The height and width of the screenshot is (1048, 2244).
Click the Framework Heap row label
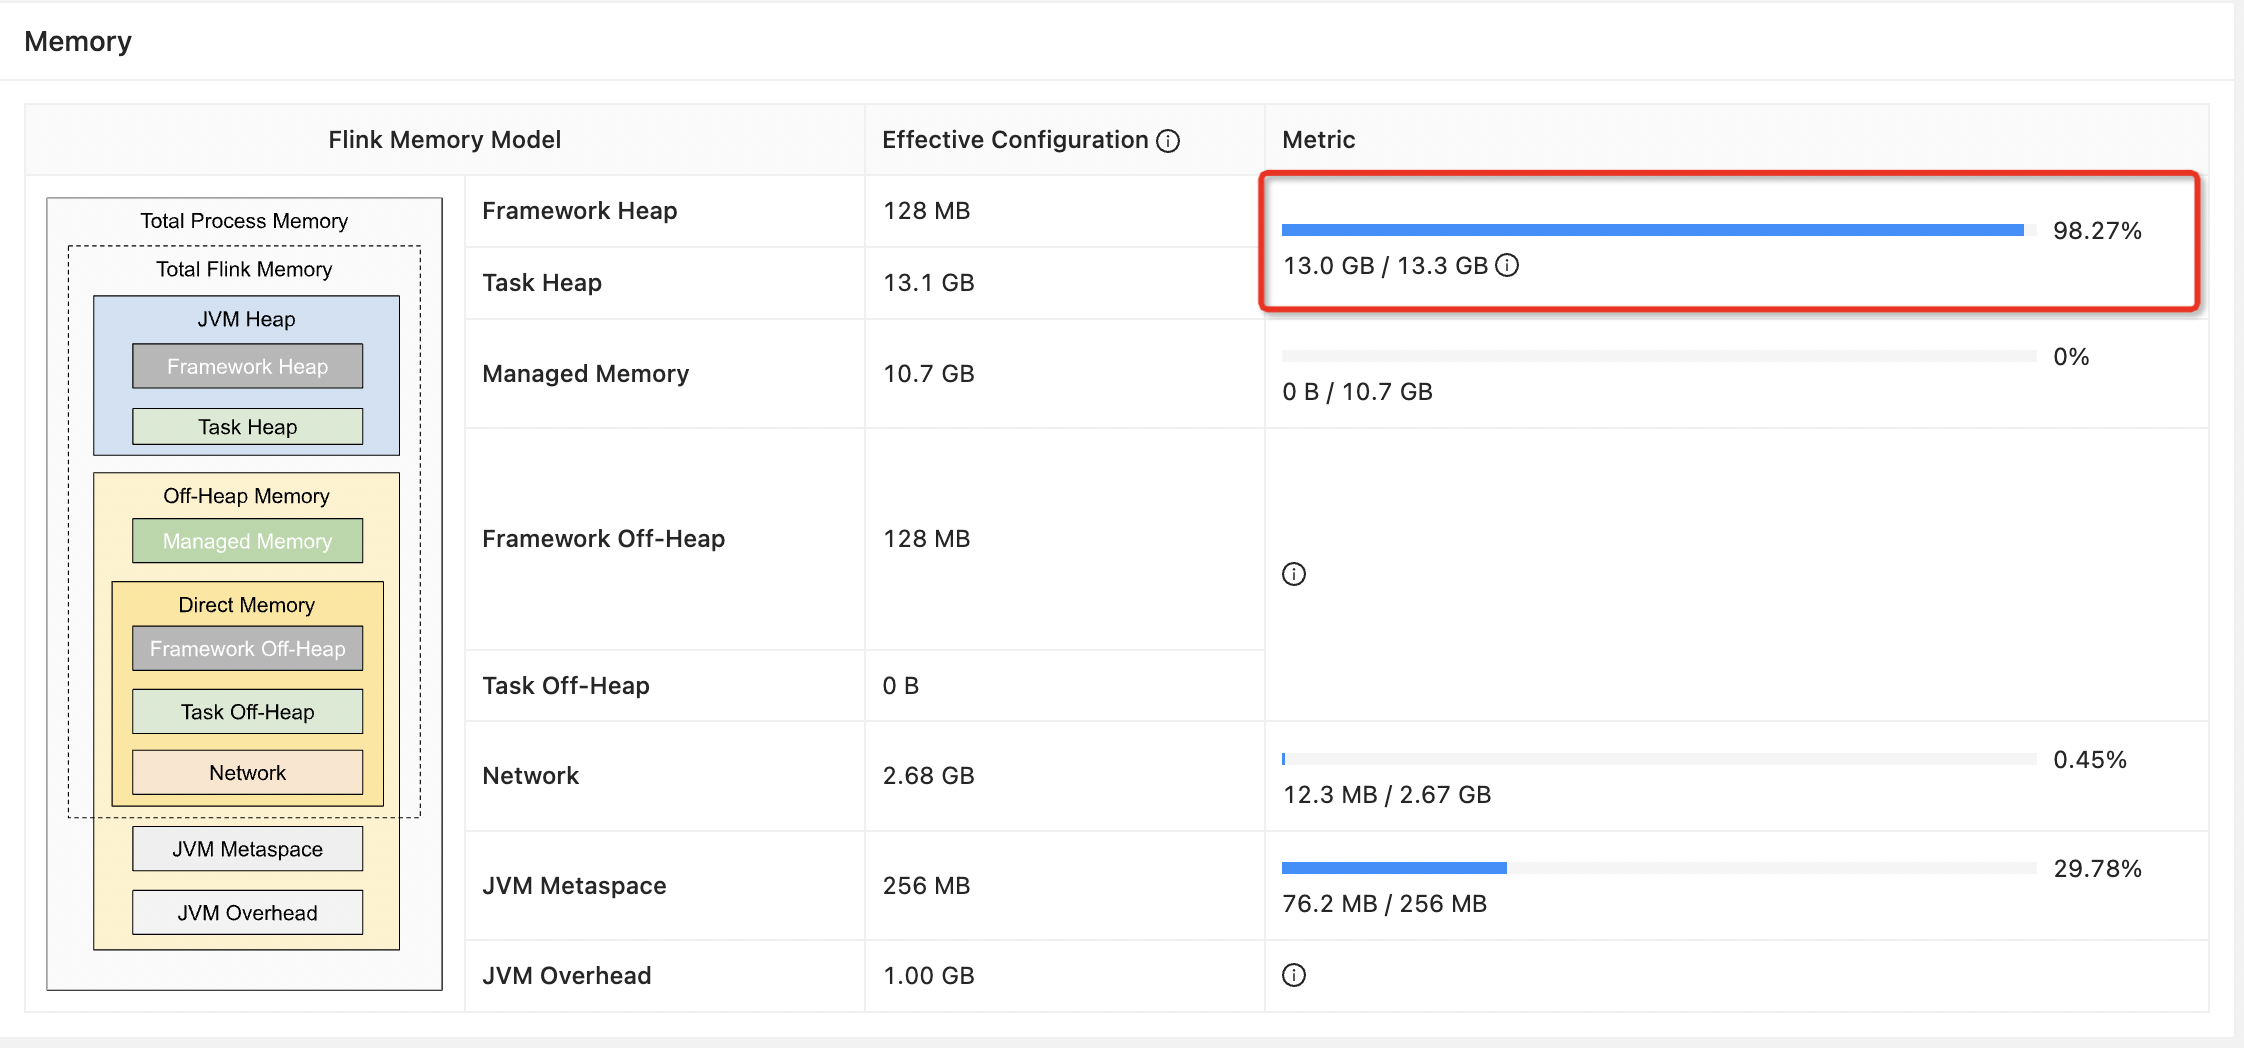[x=580, y=211]
